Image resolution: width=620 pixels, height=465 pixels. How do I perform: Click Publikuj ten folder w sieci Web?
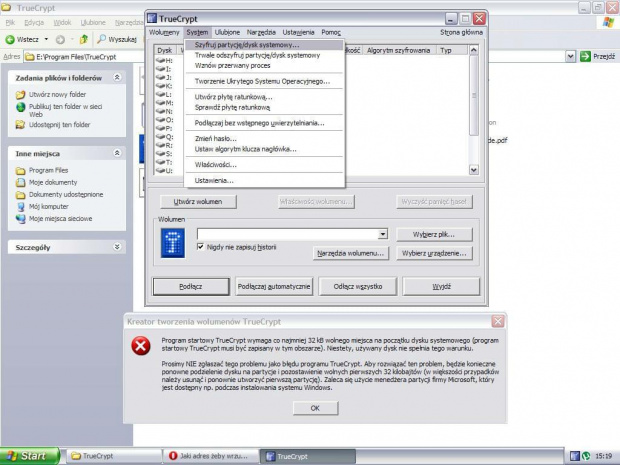coord(66,110)
